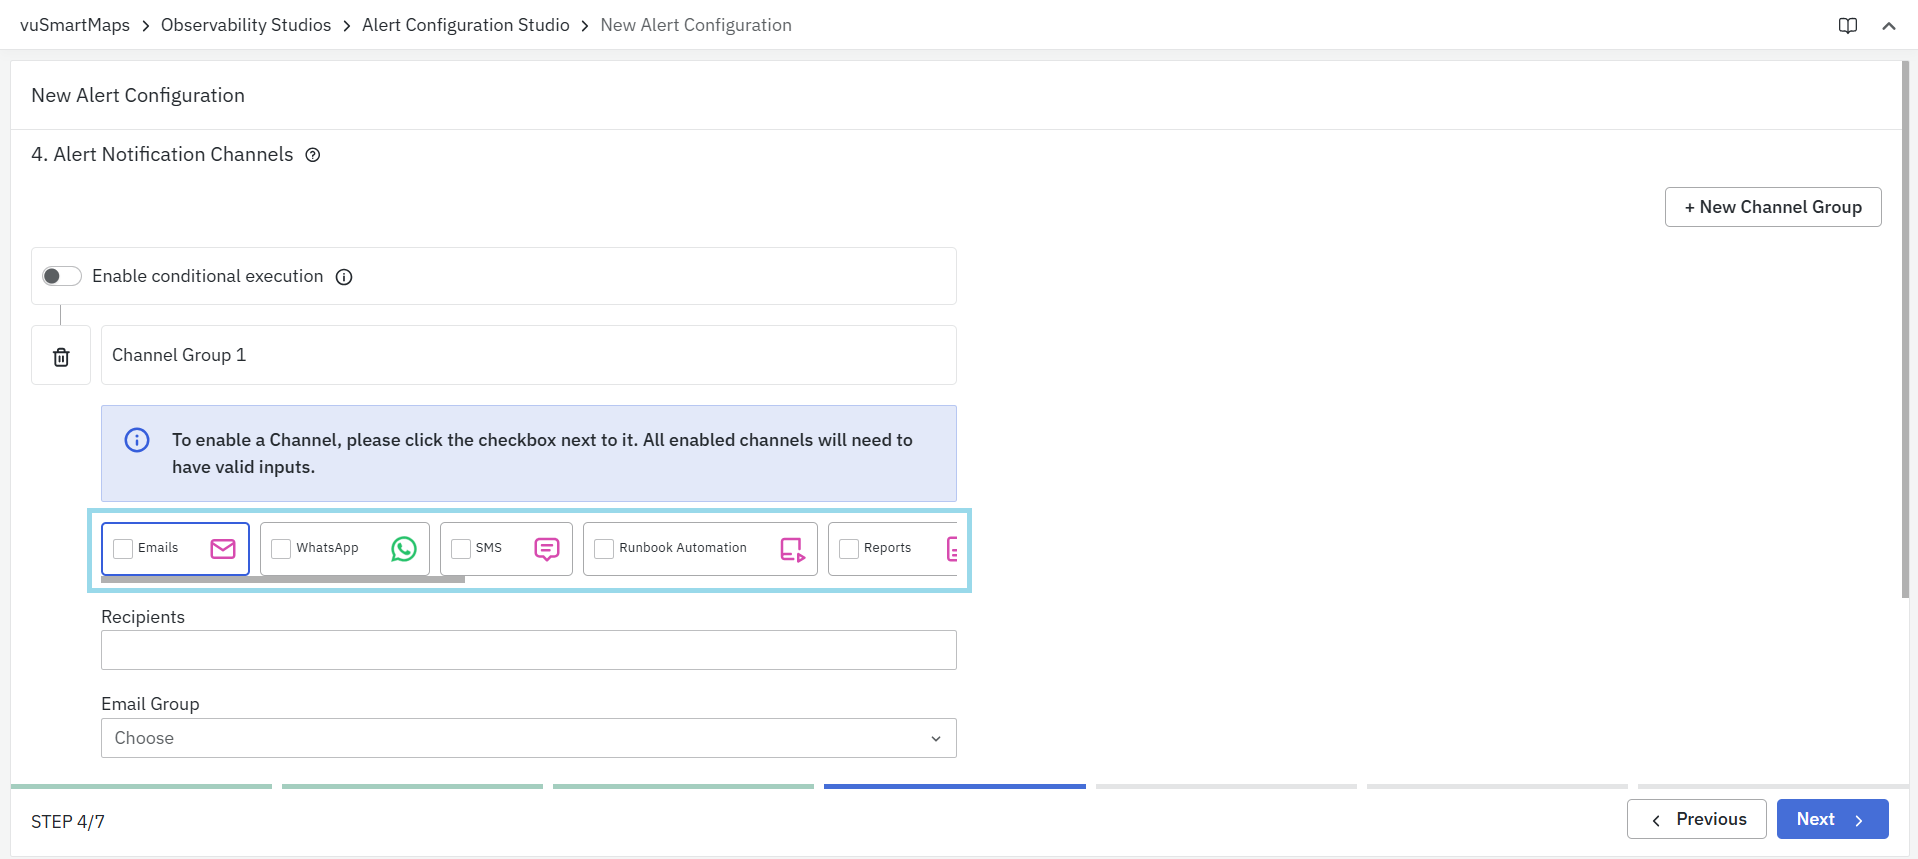Enable the WhatsApp channel checkbox

tap(282, 549)
